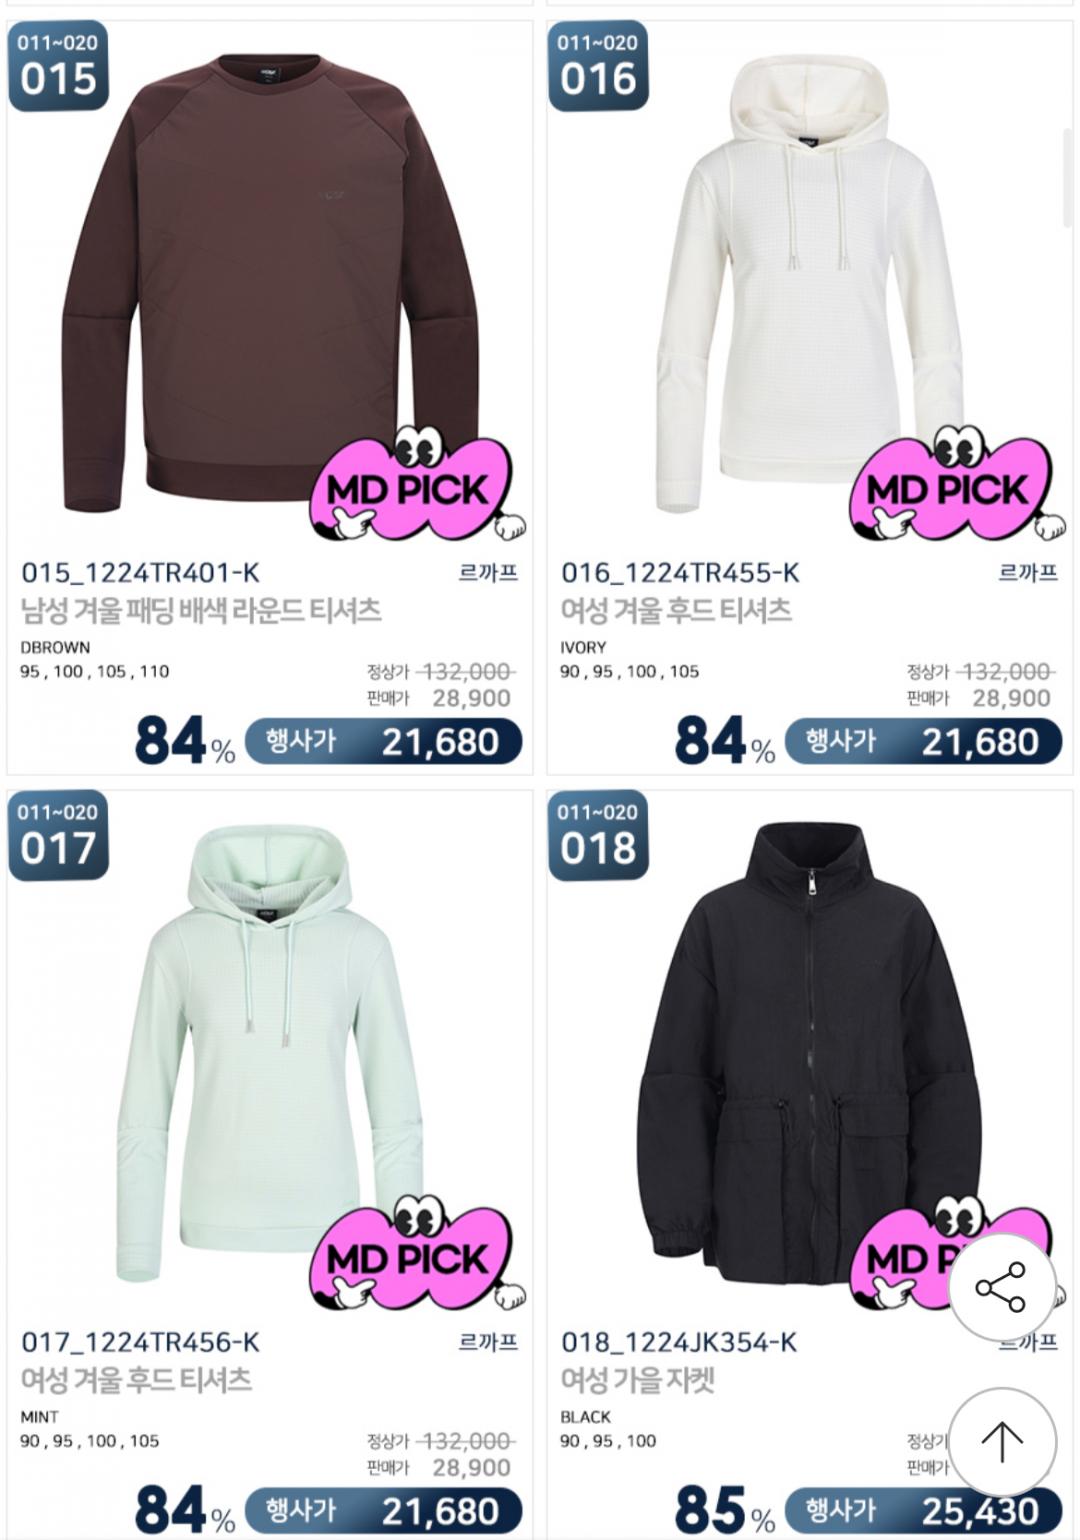Open product code 015_1224TR401-K
Image resolution: width=1080 pixels, height=1540 pixels.
[x=140, y=573]
